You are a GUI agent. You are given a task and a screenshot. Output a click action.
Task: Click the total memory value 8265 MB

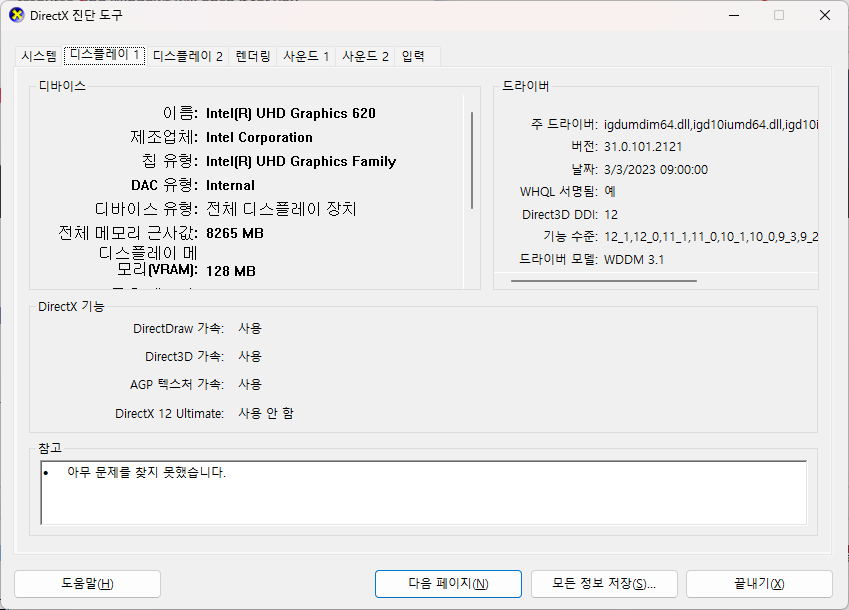pyautogui.click(x=235, y=233)
